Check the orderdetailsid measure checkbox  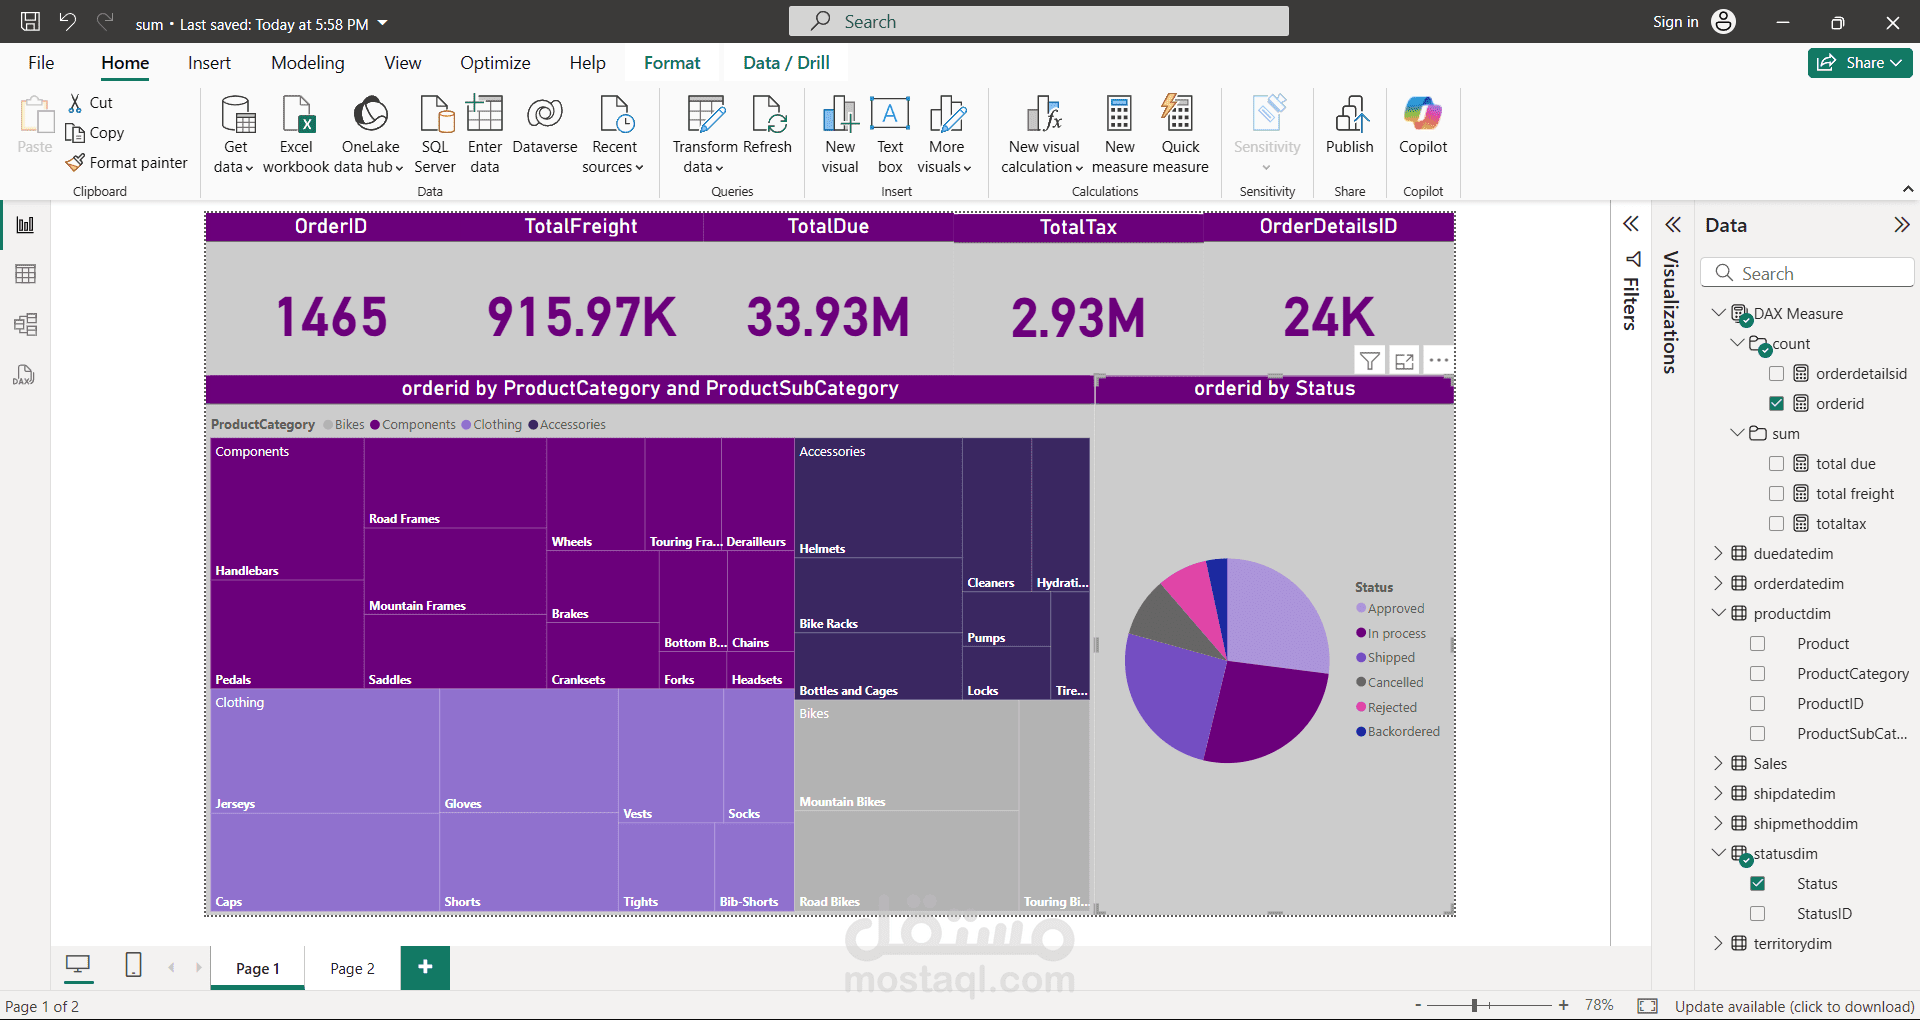pyautogui.click(x=1777, y=374)
